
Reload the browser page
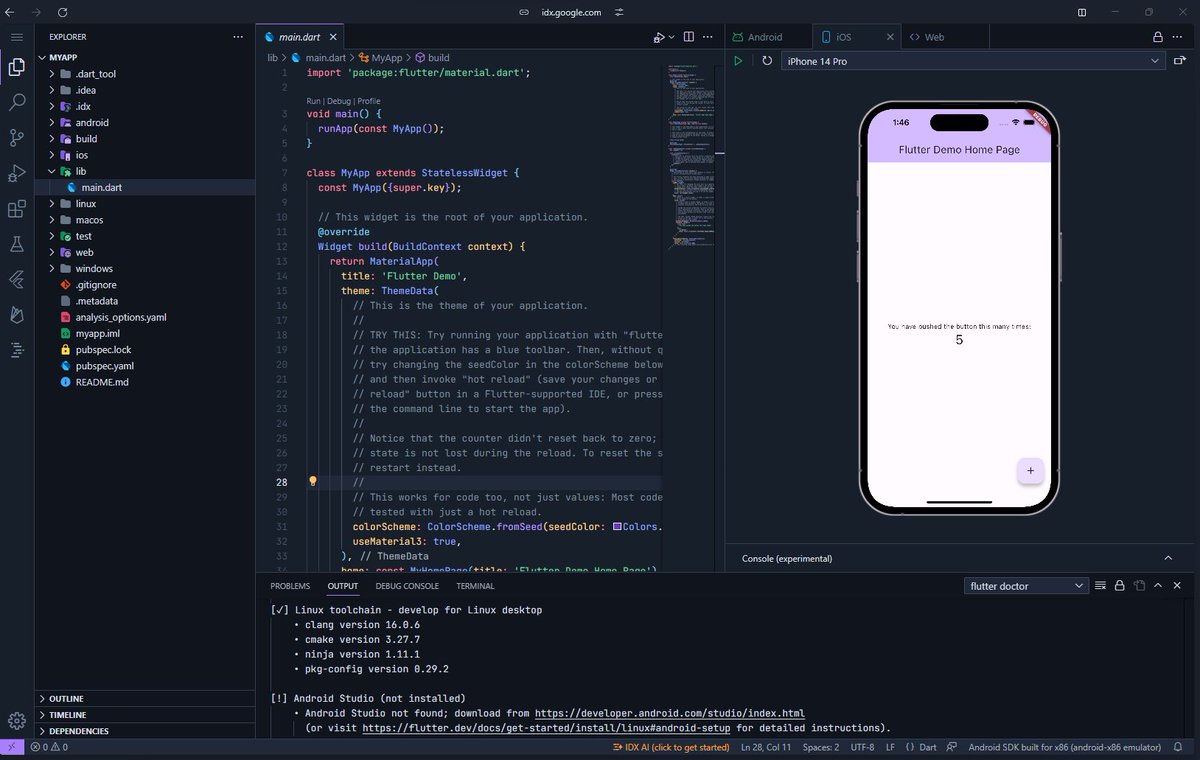click(63, 12)
